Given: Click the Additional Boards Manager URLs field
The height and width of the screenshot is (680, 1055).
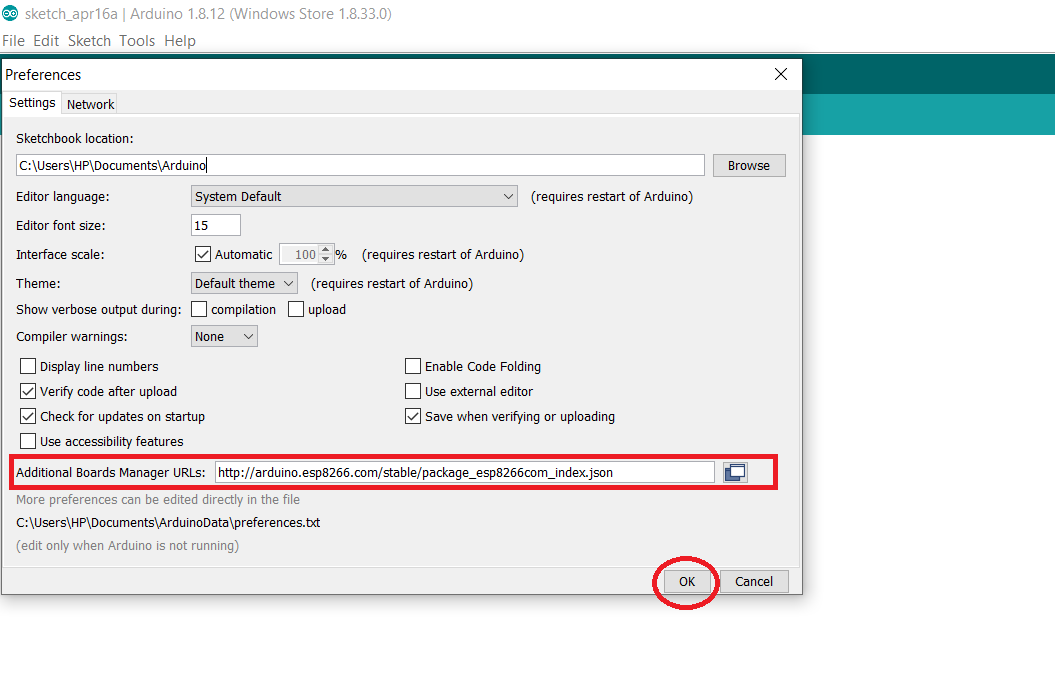Looking at the screenshot, I should 465,472.
